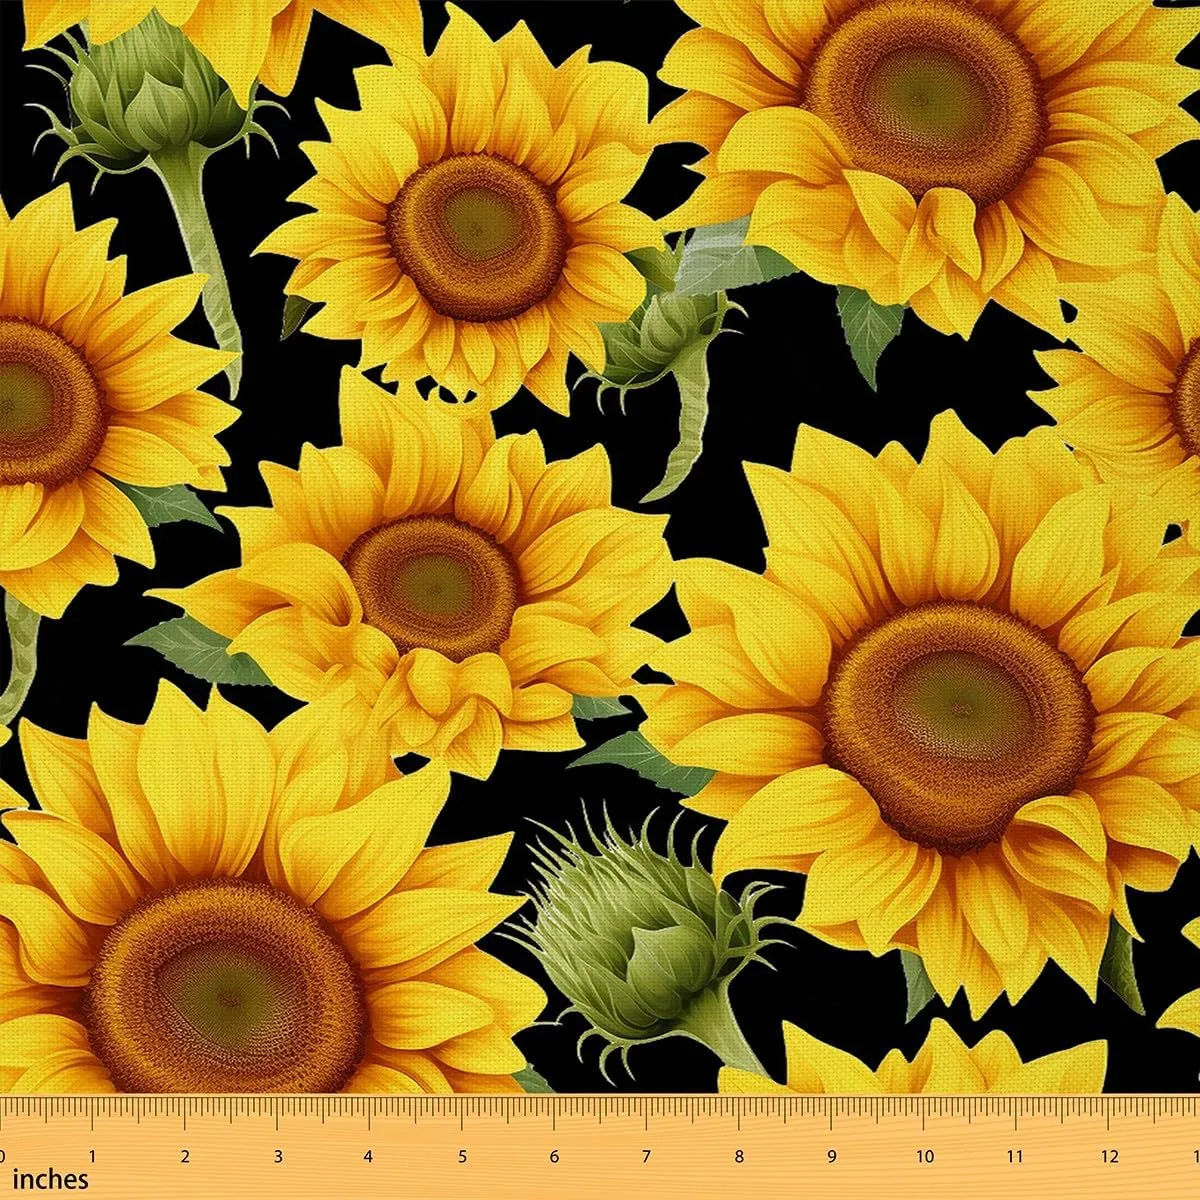Click the number 7 on the ruler
This screenshot has height=1200, width=1200.
click(646, 1157)
